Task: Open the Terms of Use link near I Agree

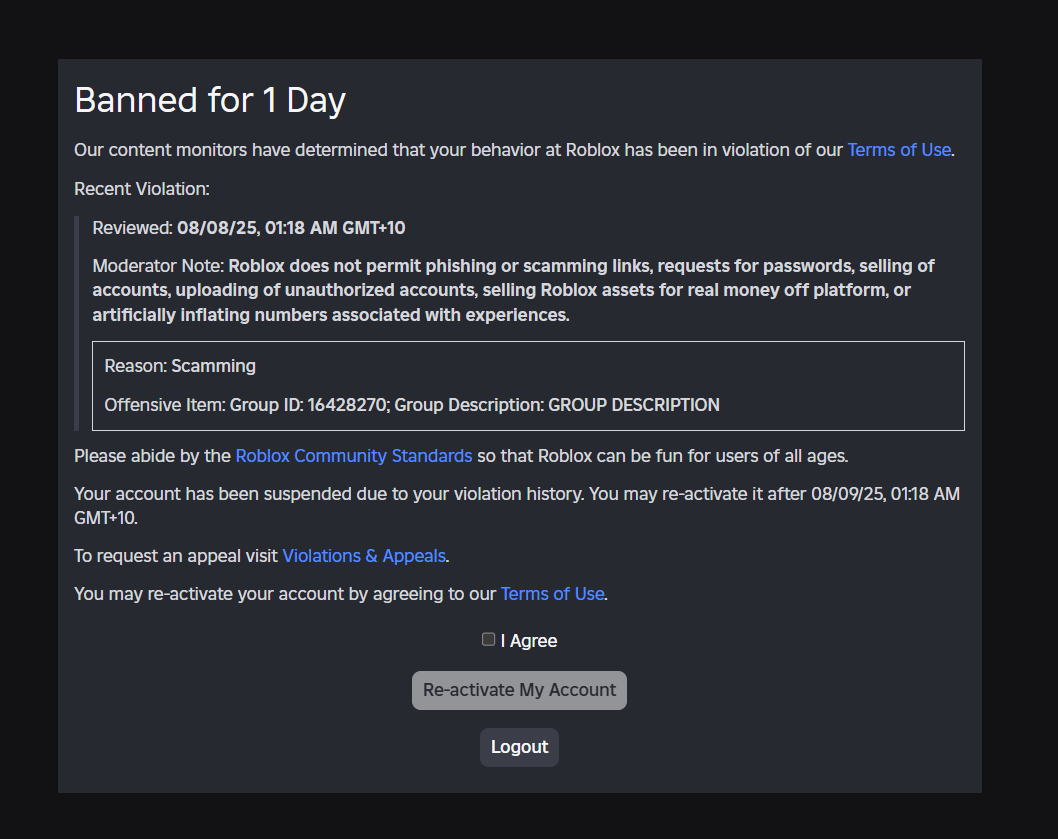Action: (x=552, y=593)
